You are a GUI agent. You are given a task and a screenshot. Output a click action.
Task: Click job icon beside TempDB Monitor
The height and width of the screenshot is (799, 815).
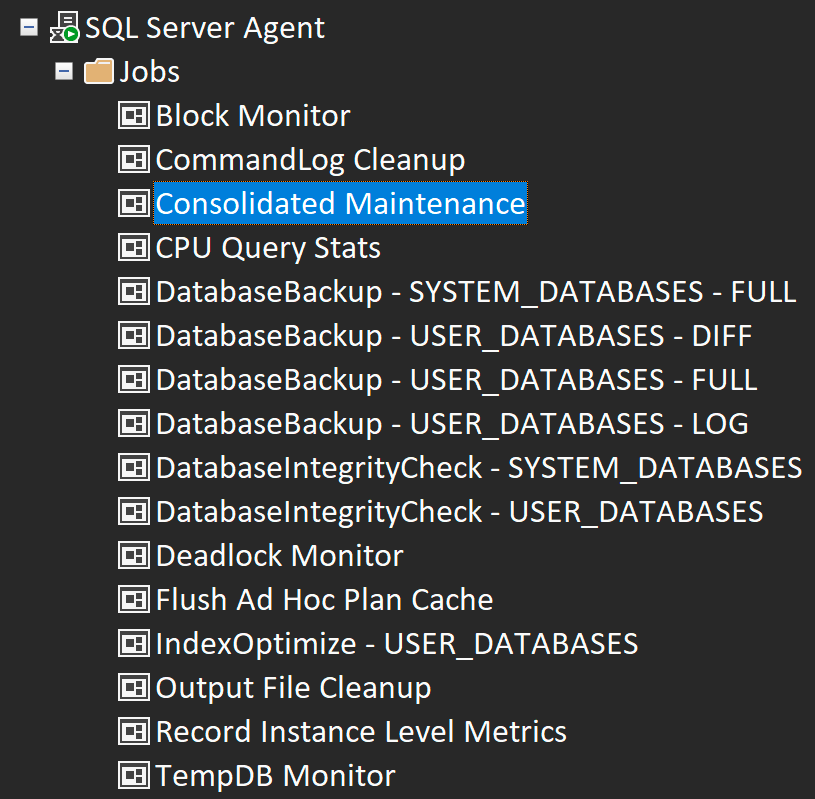click(134, 776)
